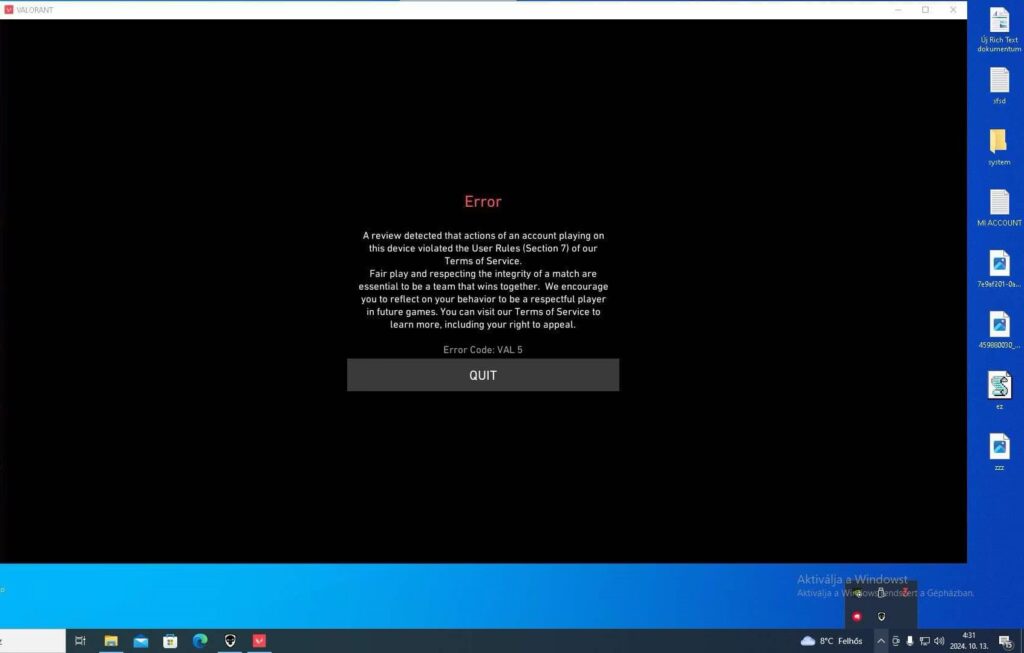This screenshot has width=1024, height=653.
Task: Open Task View on the taskbar
Action: (80, 641)
